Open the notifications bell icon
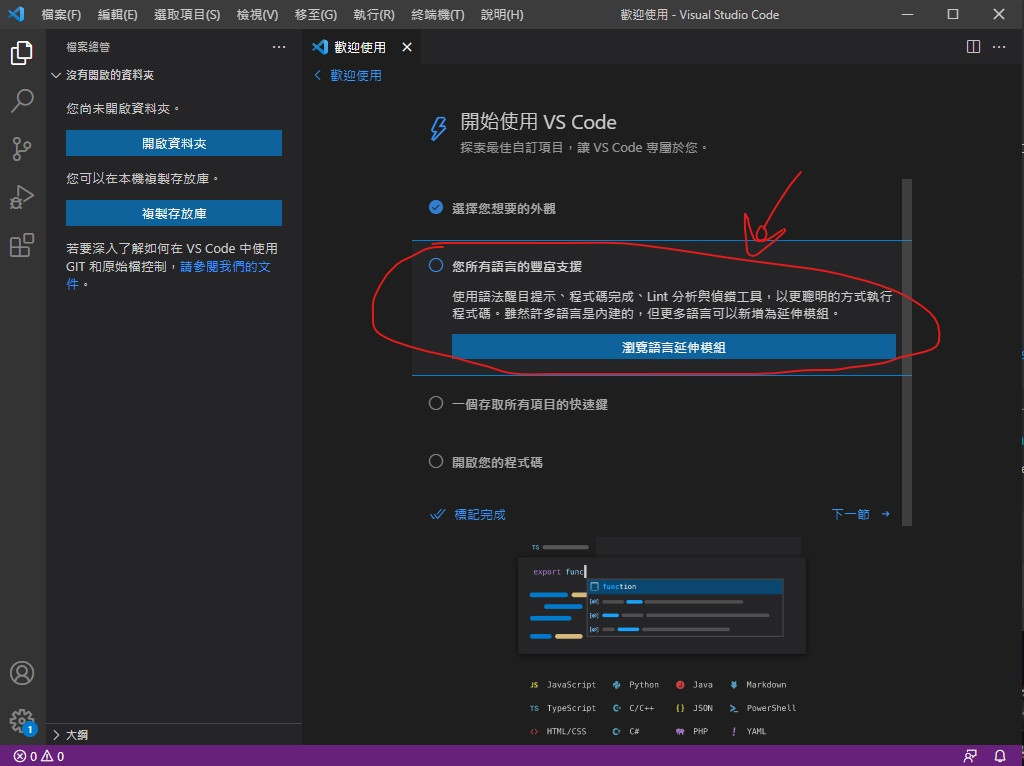This screenshot has width=1024, height=766. pos(1000,756)
